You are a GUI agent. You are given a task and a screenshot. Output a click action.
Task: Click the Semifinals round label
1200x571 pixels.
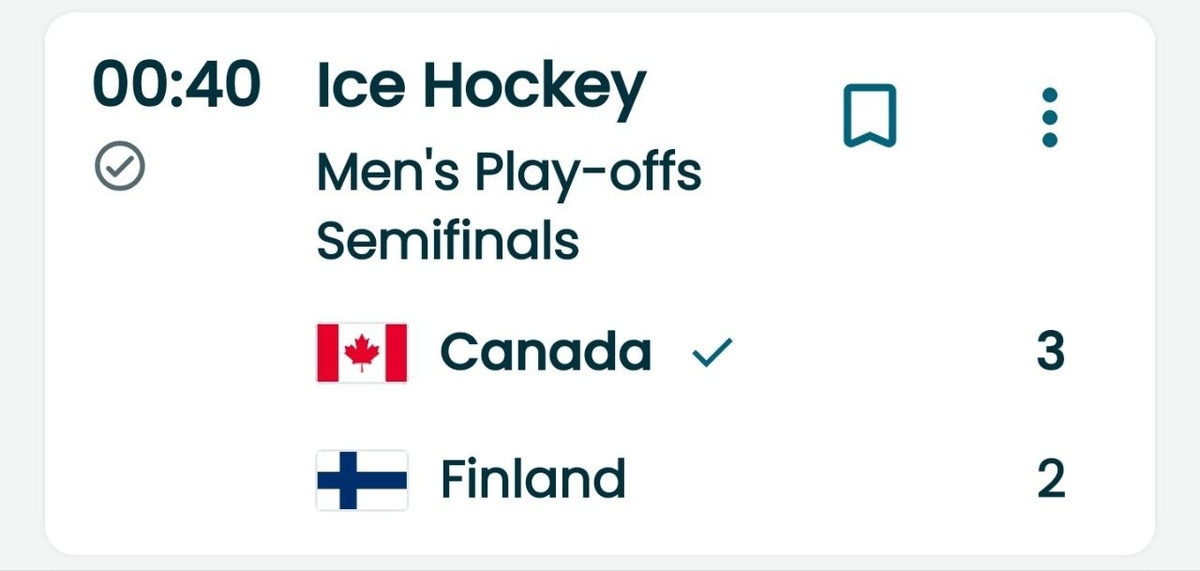coord(448,240)
